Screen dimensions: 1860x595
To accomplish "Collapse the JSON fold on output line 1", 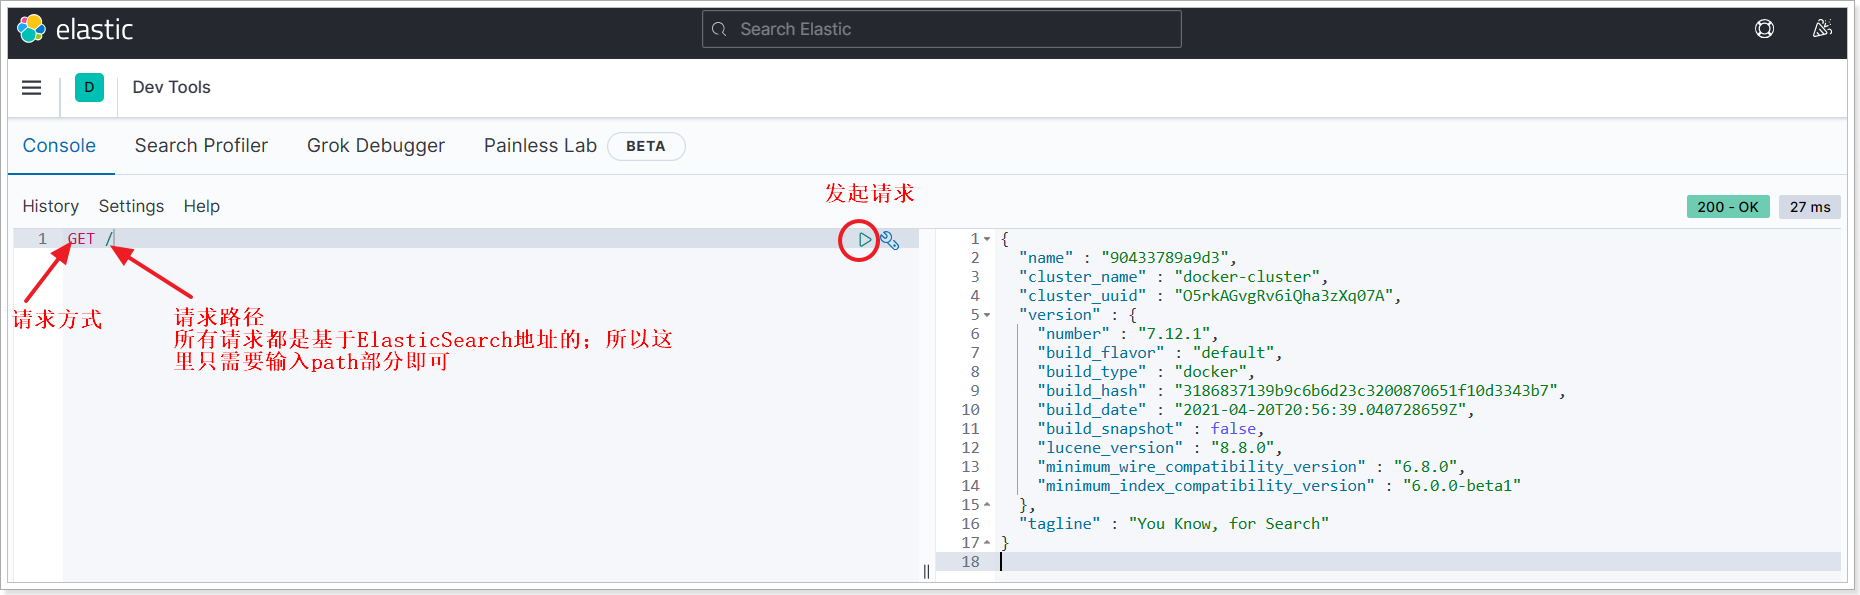I will (x=987, y=240).
